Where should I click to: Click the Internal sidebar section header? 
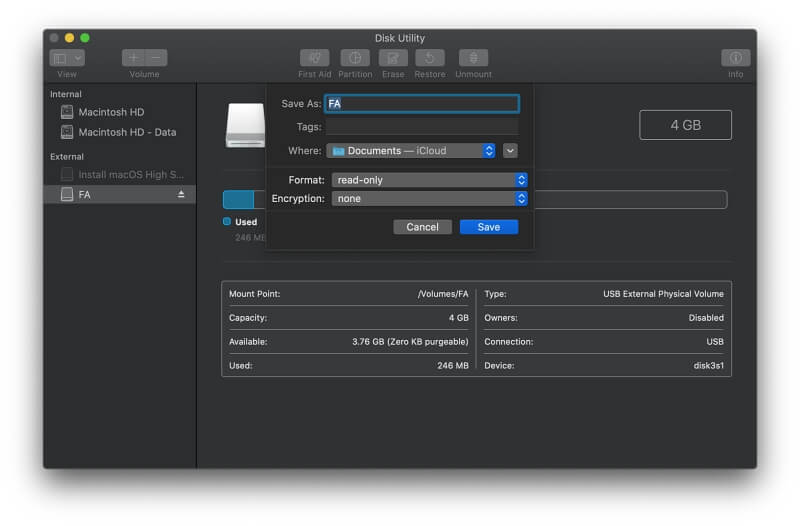coord(66,94)
